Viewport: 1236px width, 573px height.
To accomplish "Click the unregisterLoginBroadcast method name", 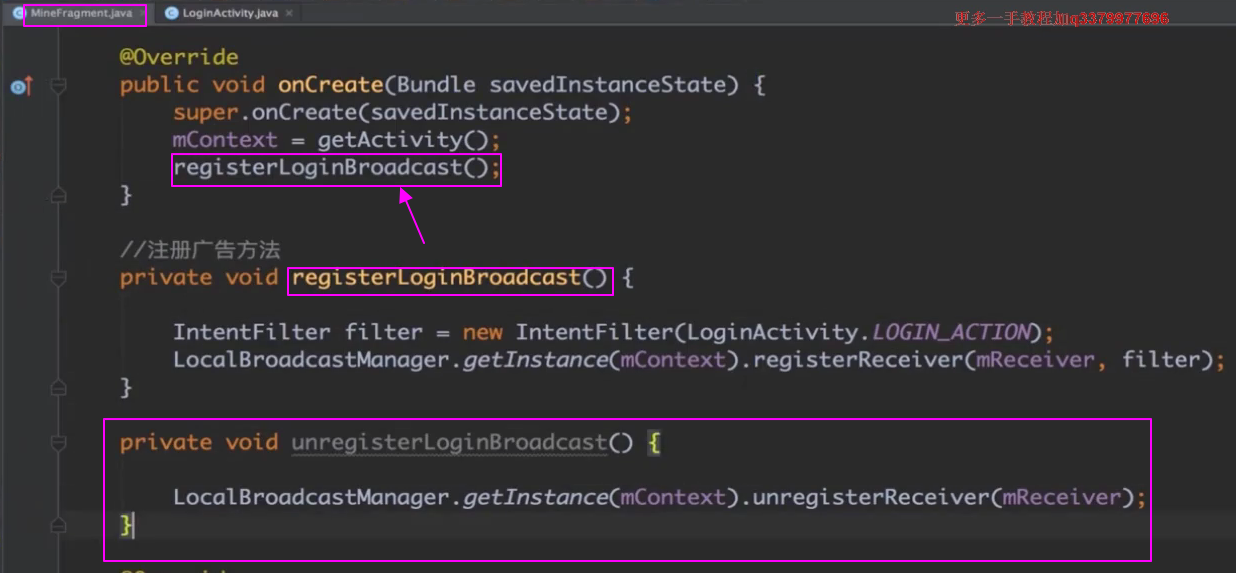I will [449, 442].
